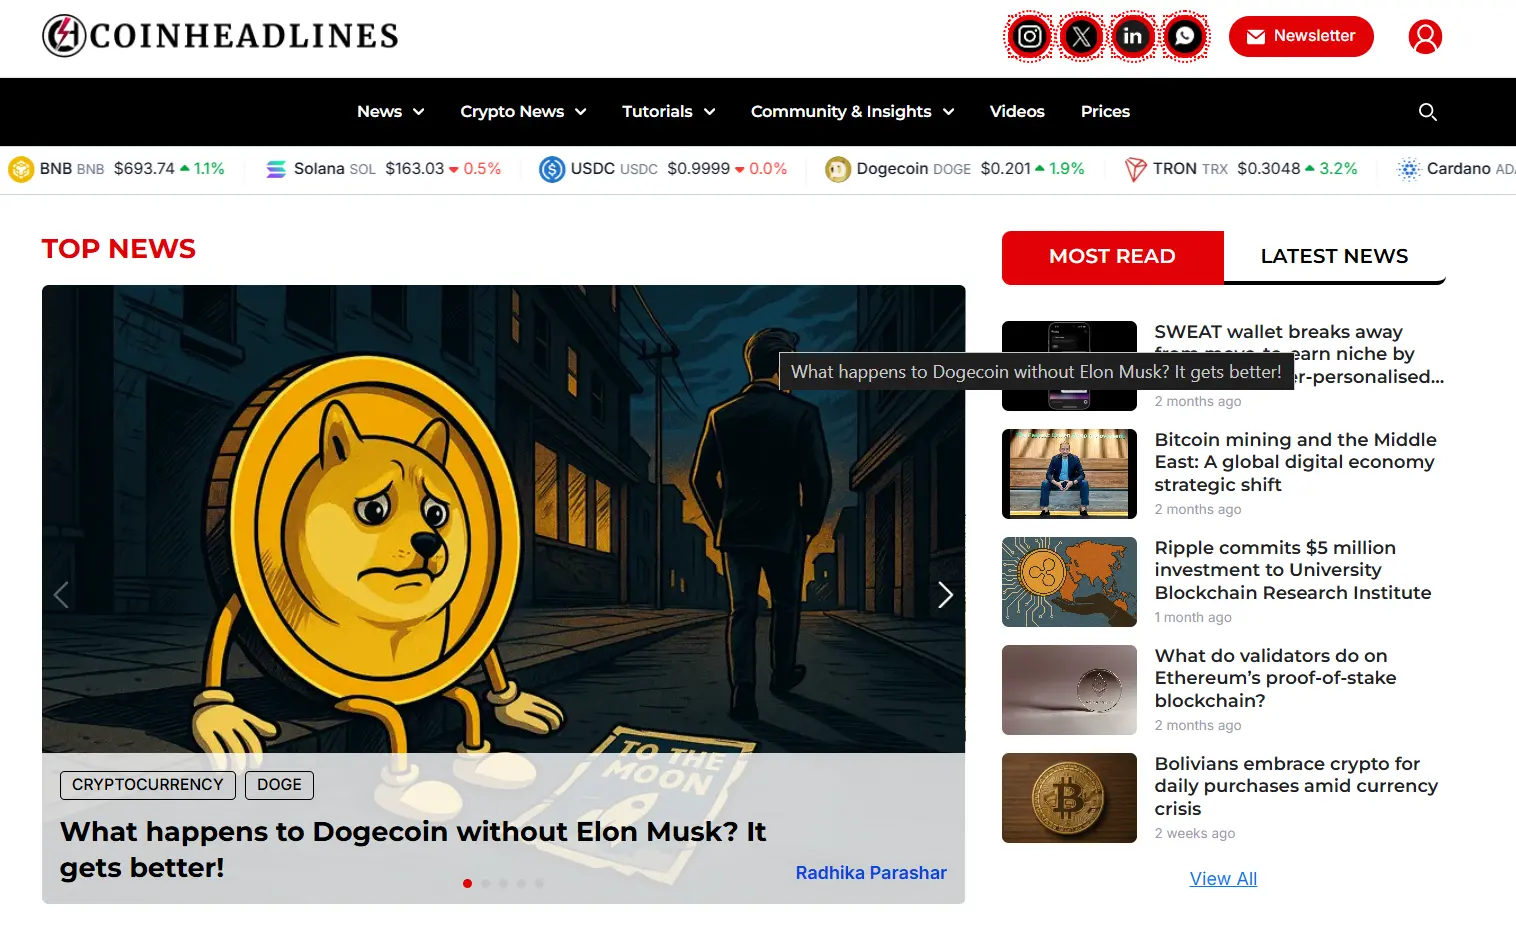The height and width of the screenshot is (934, 1516).
Task: Click the CoinHeadlines logo
Action: pos(220,36)
